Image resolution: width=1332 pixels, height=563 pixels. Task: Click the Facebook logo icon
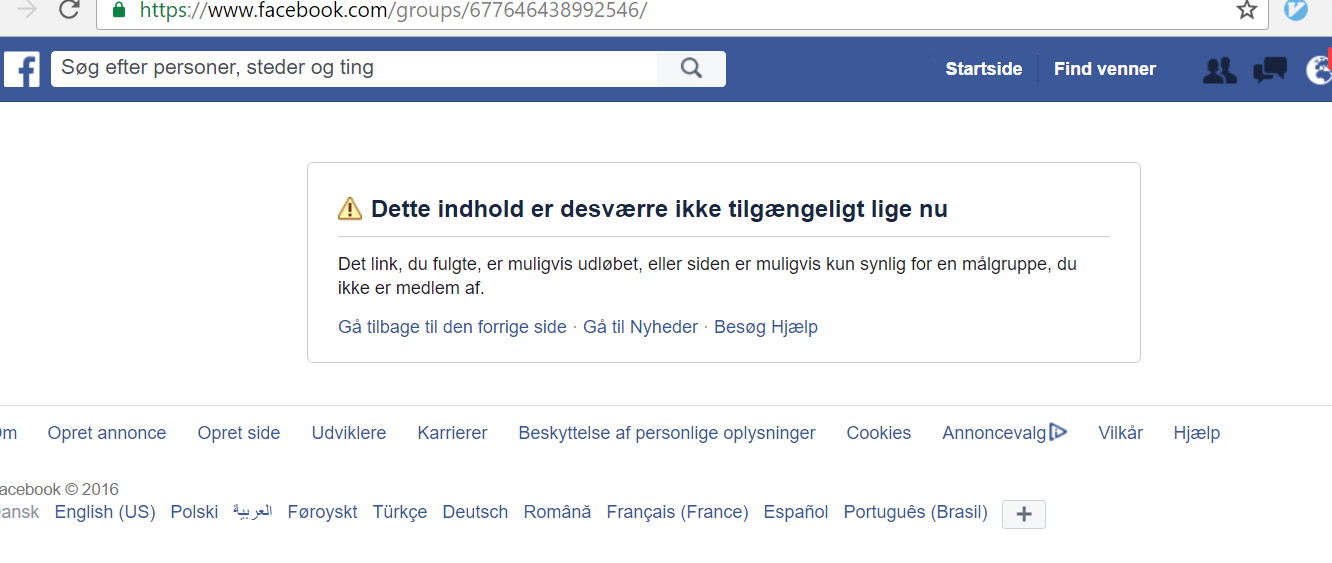22,69
